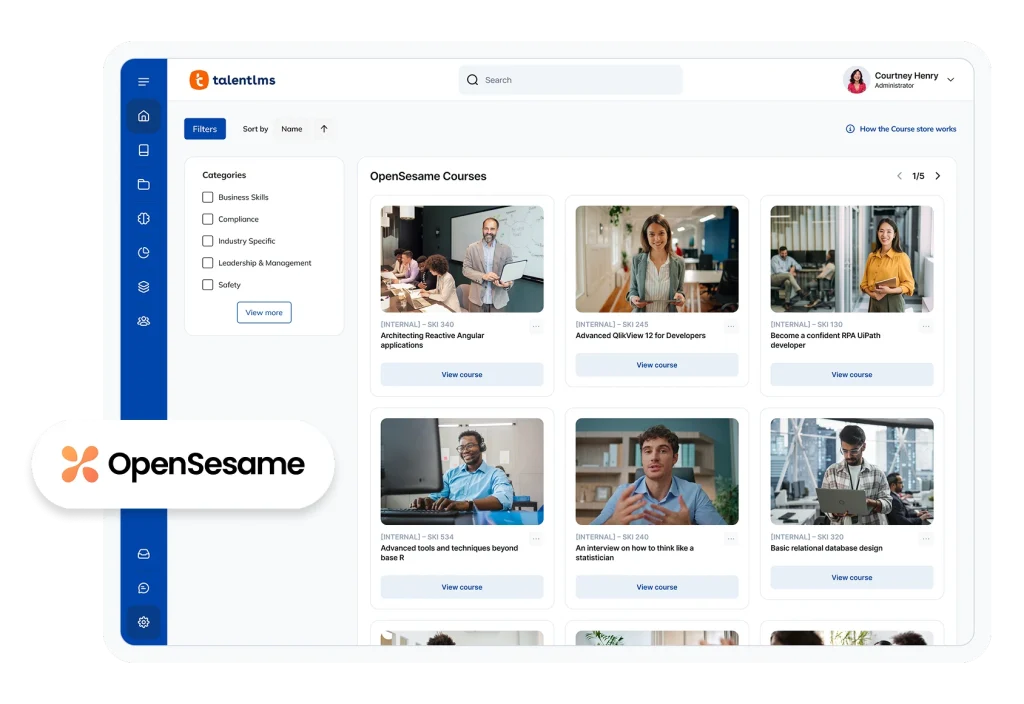Click the stacked layers icon in sidebar
The height and width of the screenshot is (704, 1024).
click(143, 287)
